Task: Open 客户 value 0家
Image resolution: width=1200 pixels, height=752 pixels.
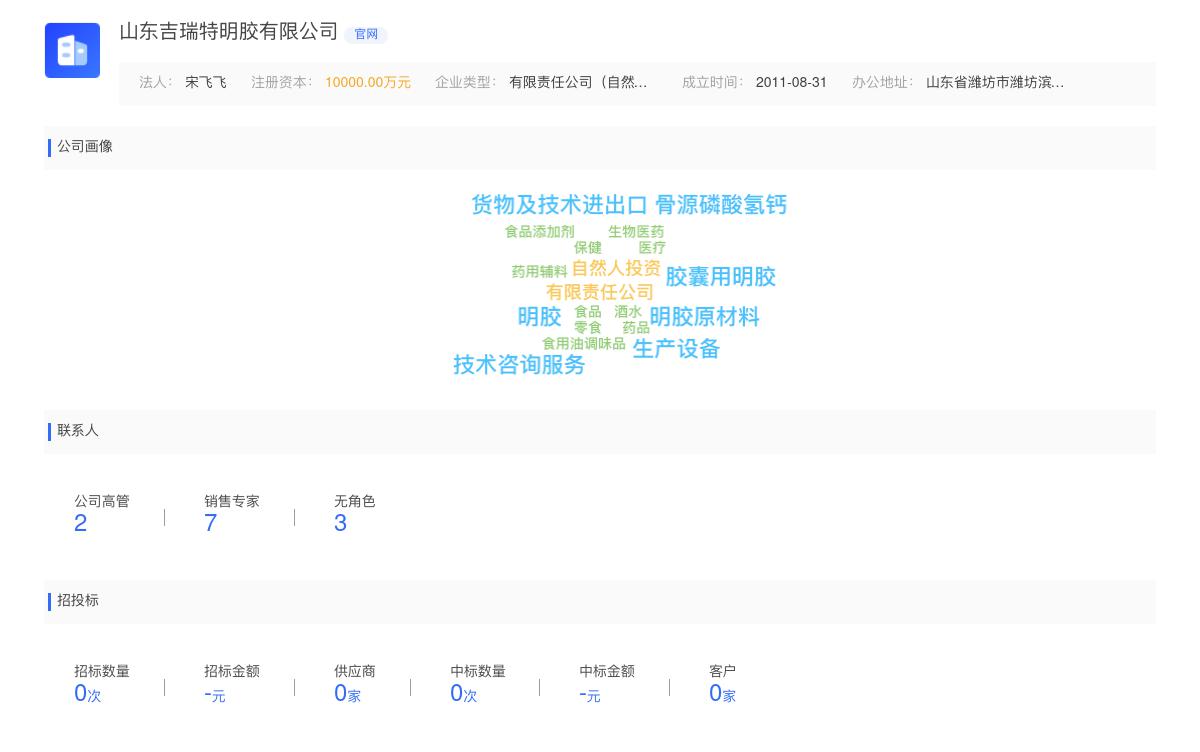Action: pyautogui.click(x=722, y=693)
